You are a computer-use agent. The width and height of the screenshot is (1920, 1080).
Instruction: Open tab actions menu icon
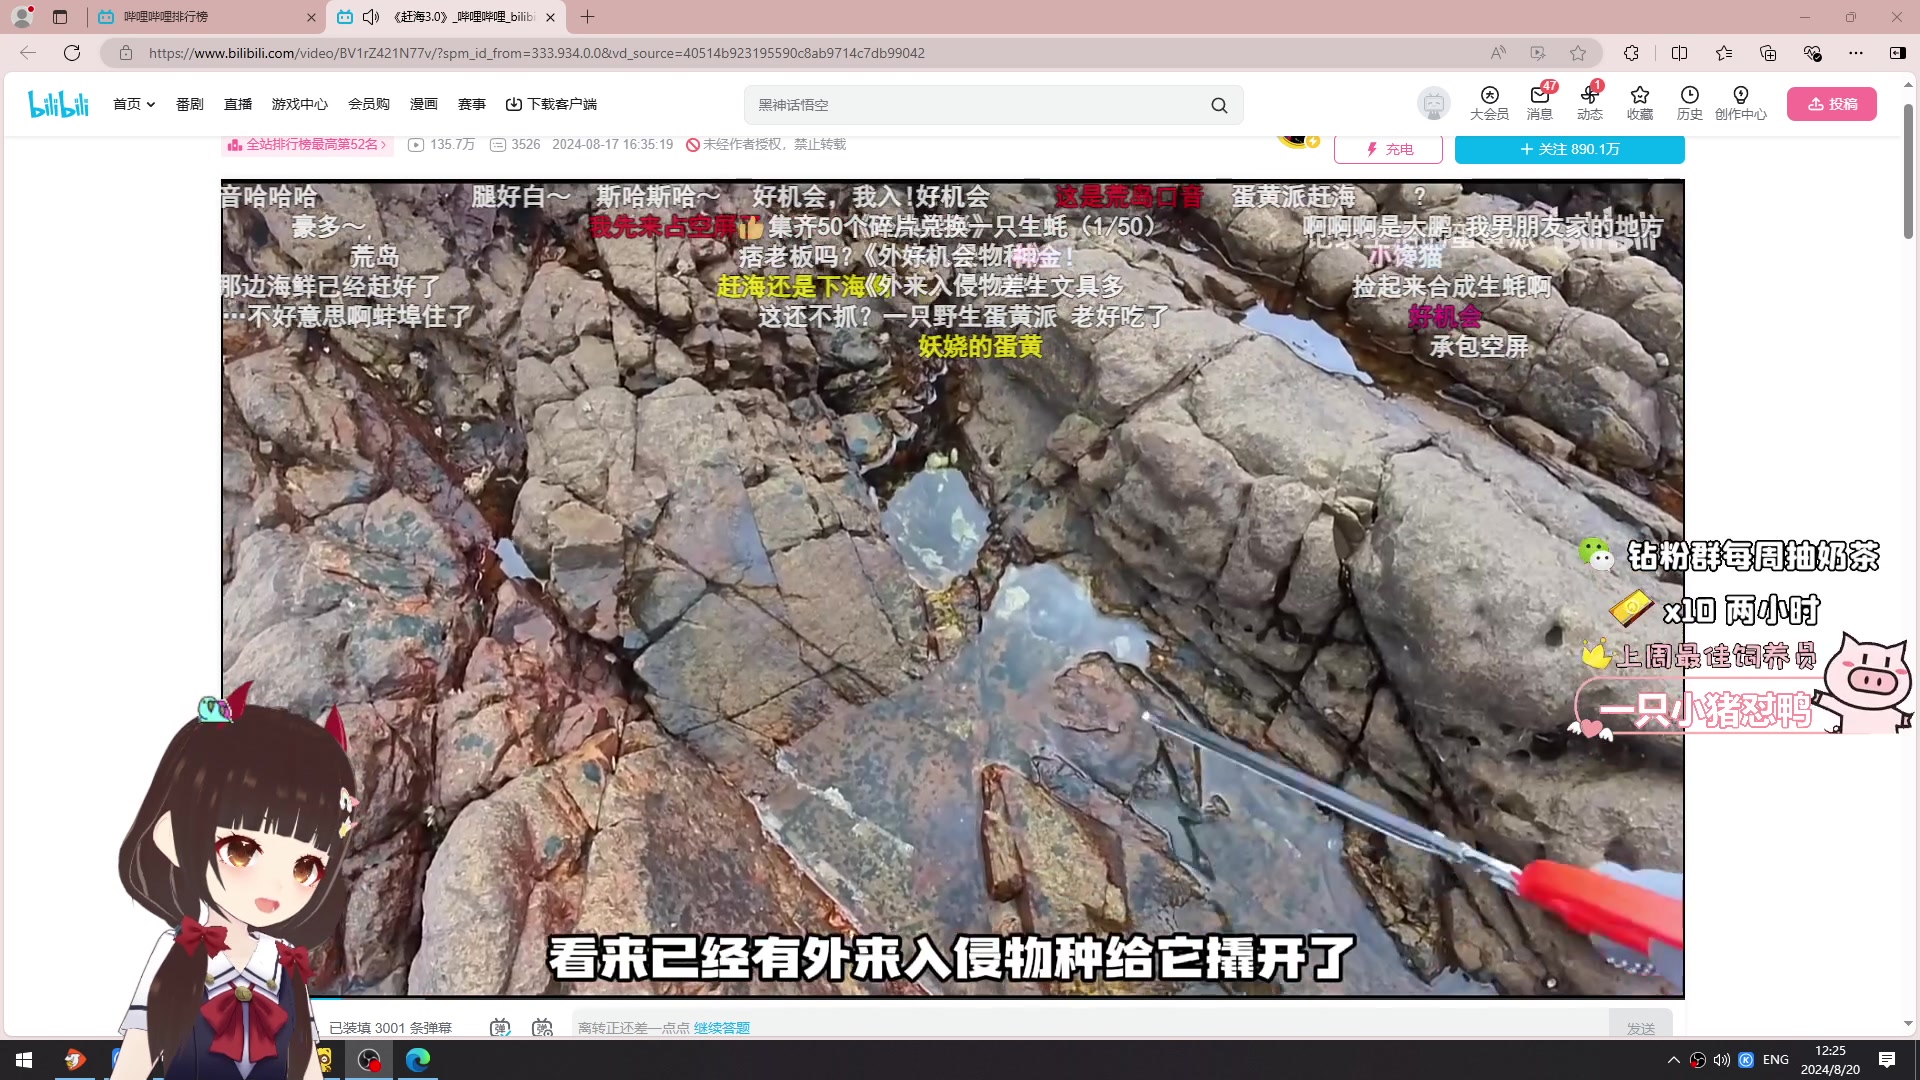click(x=60, y=17)
